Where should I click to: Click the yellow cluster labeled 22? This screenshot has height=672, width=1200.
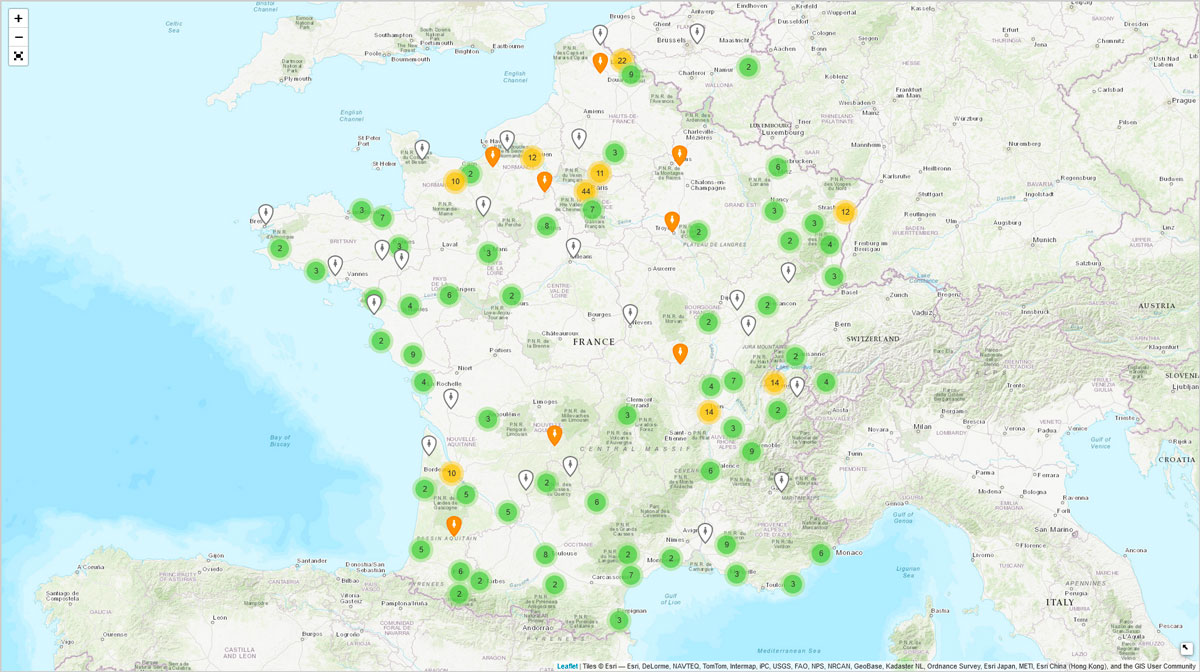pos(622,60)
